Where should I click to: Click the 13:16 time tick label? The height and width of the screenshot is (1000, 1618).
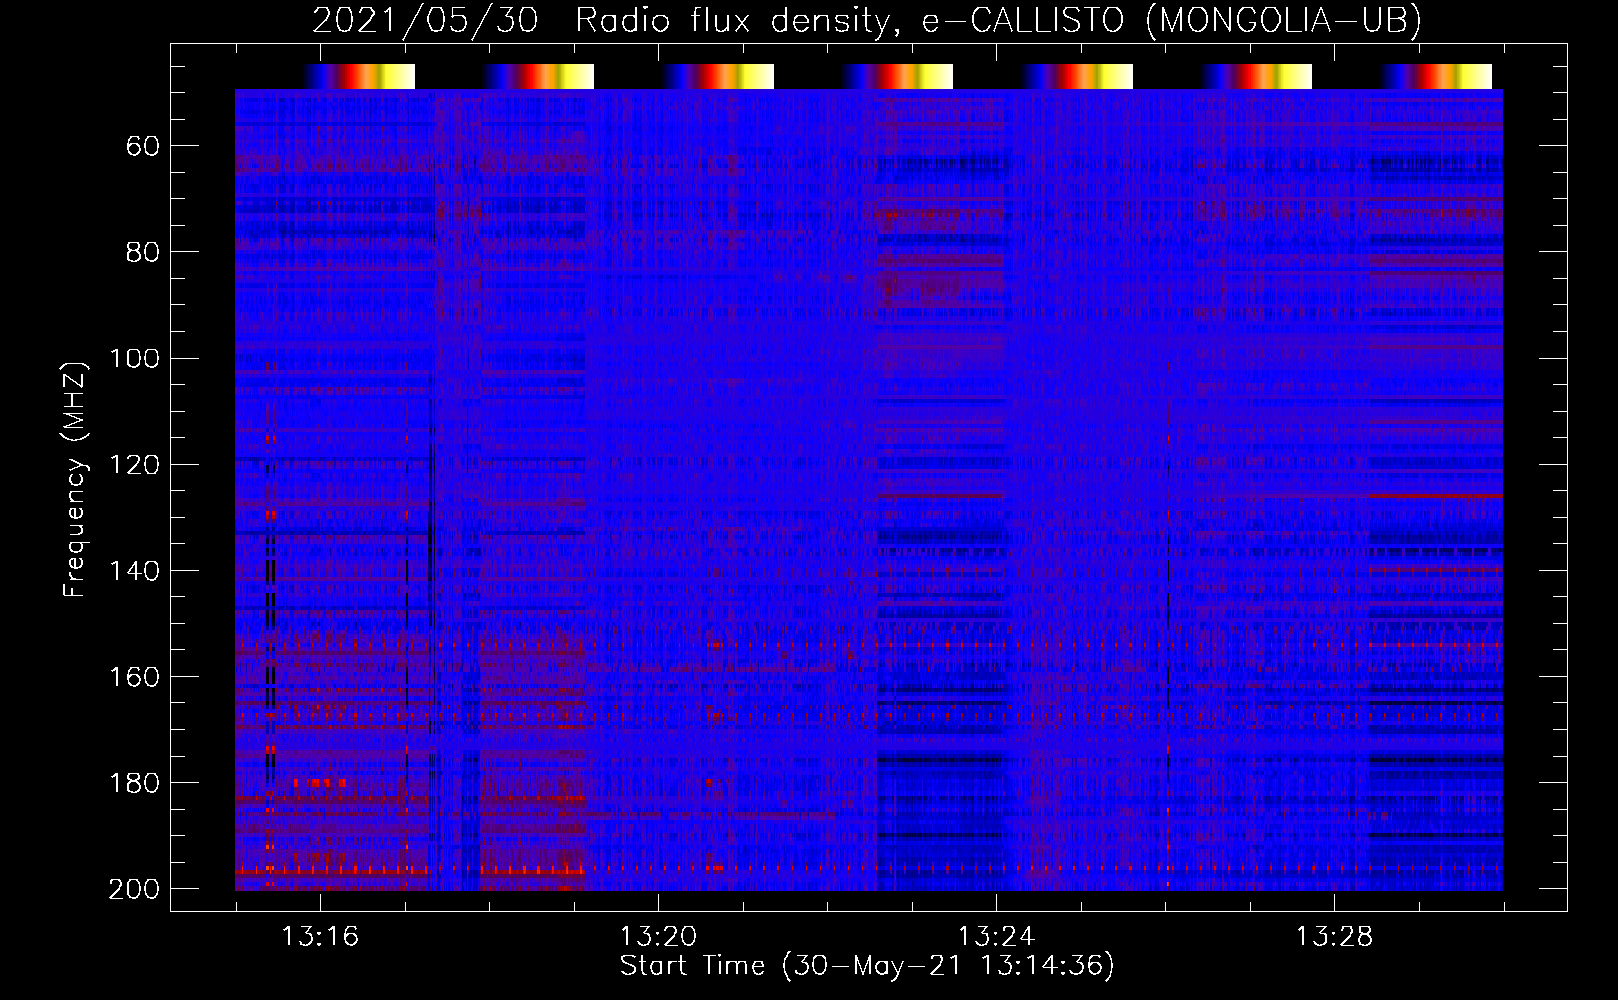[320, 937]
